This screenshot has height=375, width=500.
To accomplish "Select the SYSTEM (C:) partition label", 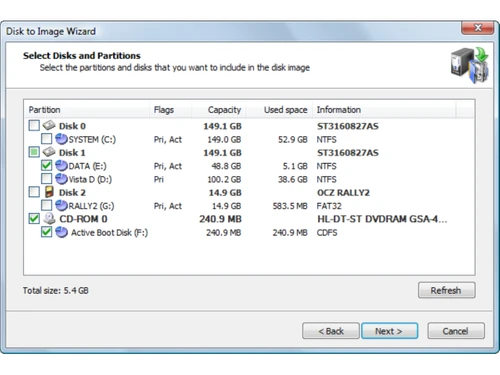I will tap(92, 139).
